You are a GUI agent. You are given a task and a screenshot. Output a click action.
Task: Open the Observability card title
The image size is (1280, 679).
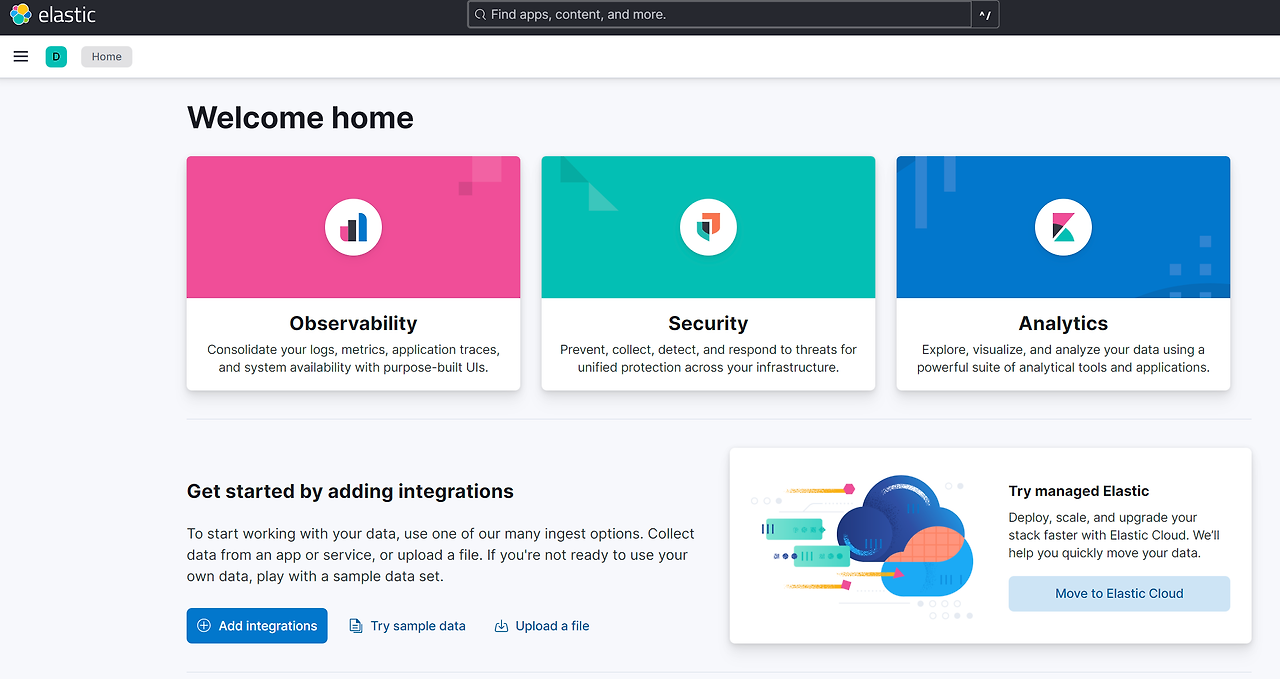353,323
